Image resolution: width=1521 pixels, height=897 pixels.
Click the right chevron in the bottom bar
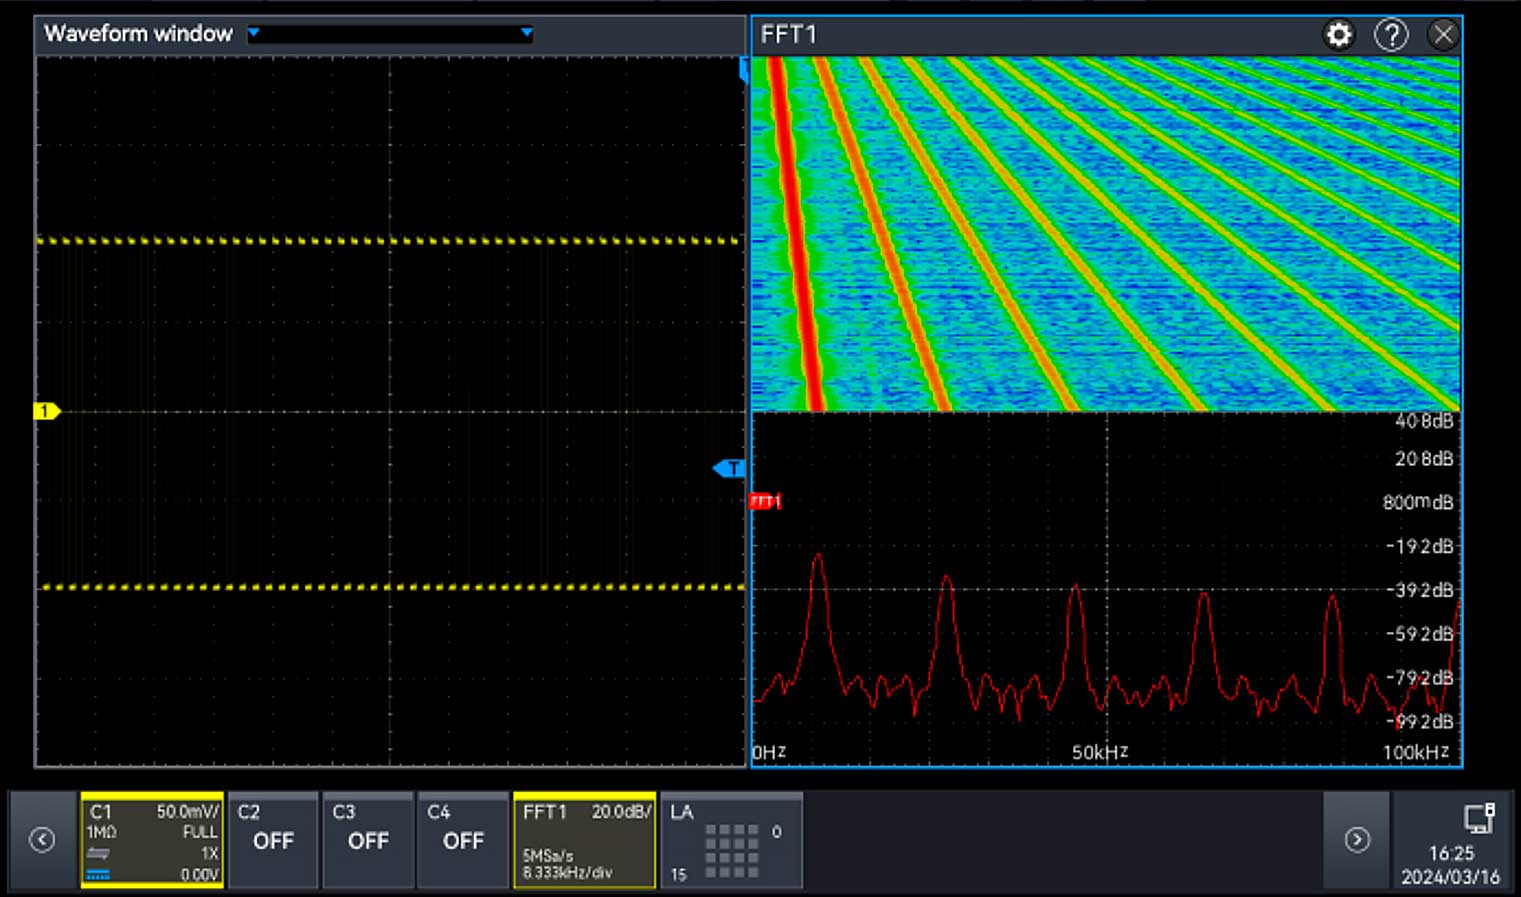pos(1359,840)
